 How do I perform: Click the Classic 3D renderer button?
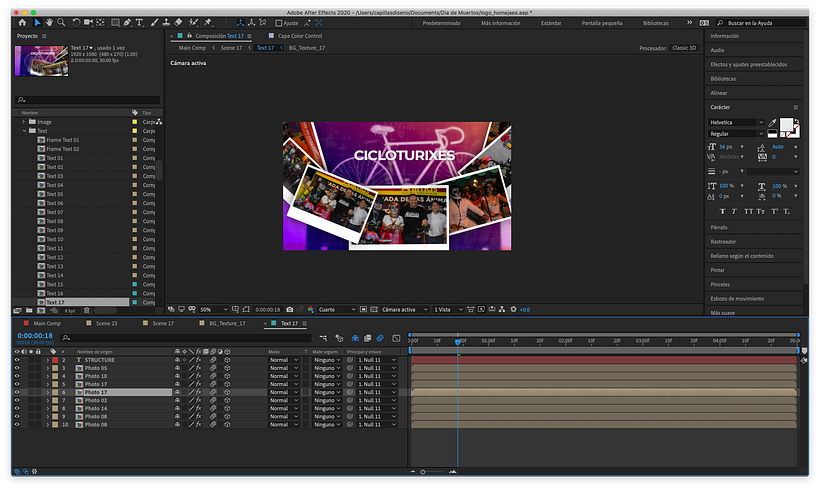pos(684,48)
